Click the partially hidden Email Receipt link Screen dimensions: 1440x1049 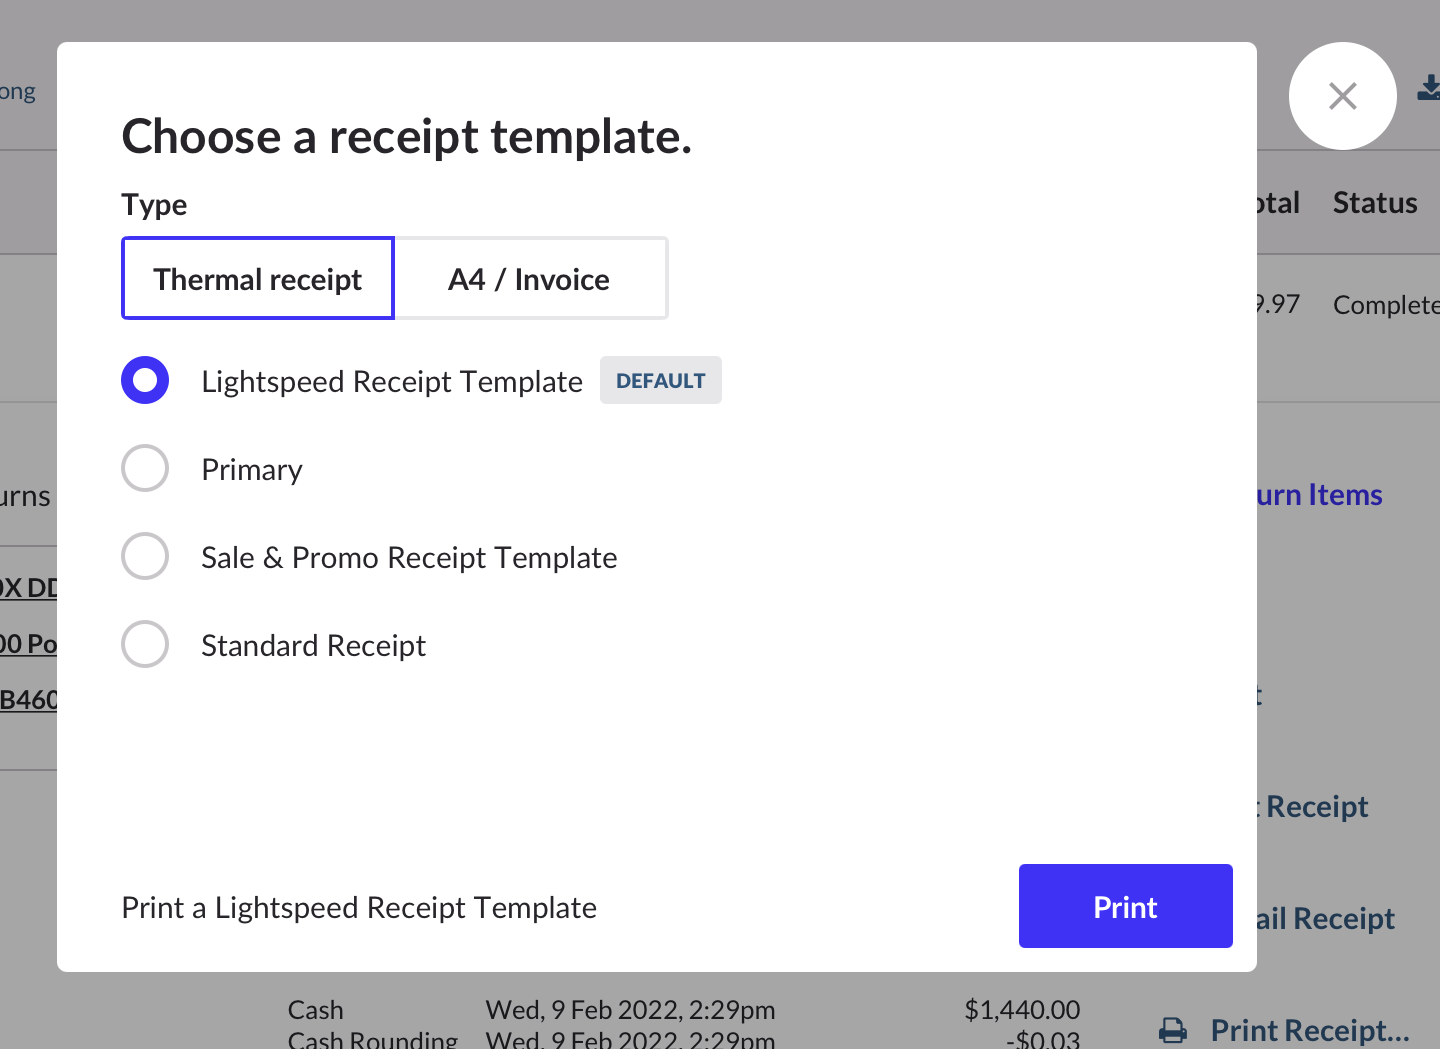1325,919
